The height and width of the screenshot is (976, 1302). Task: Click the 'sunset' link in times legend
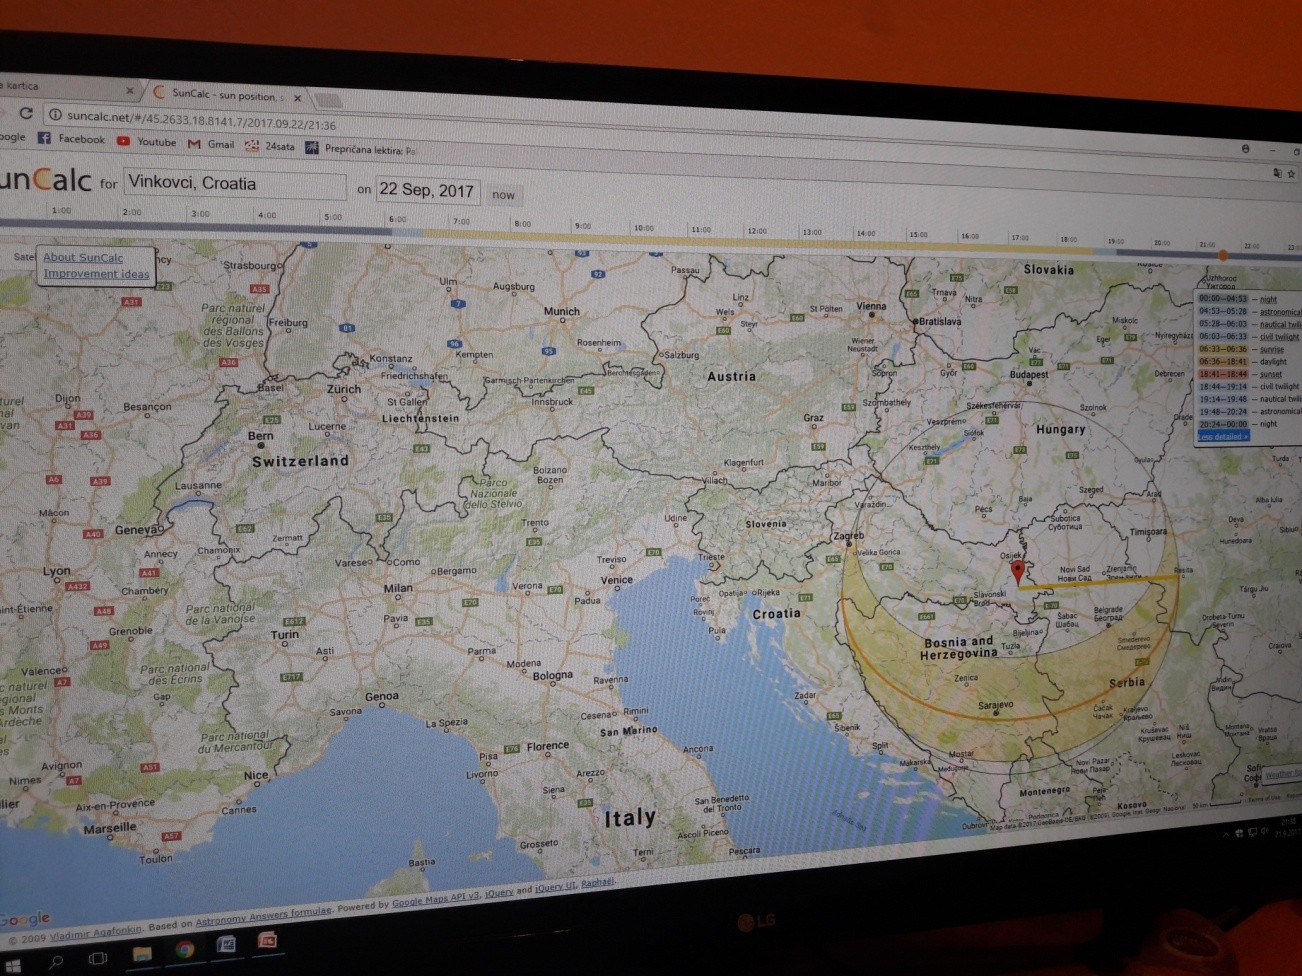click(x=1270, y=374)
